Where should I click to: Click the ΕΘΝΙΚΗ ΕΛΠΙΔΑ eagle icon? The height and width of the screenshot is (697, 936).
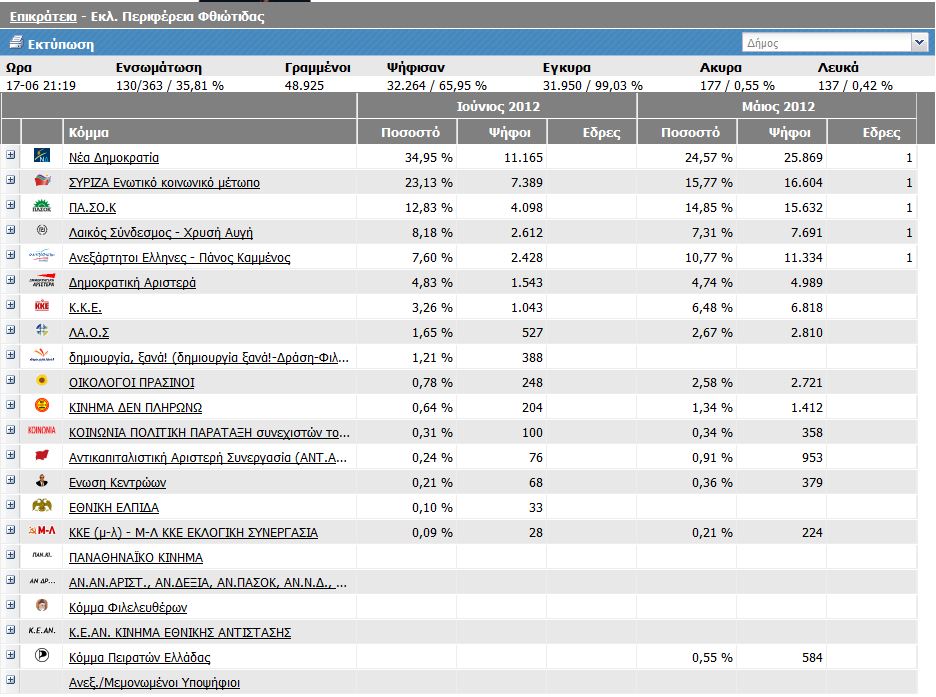[42, 507]
